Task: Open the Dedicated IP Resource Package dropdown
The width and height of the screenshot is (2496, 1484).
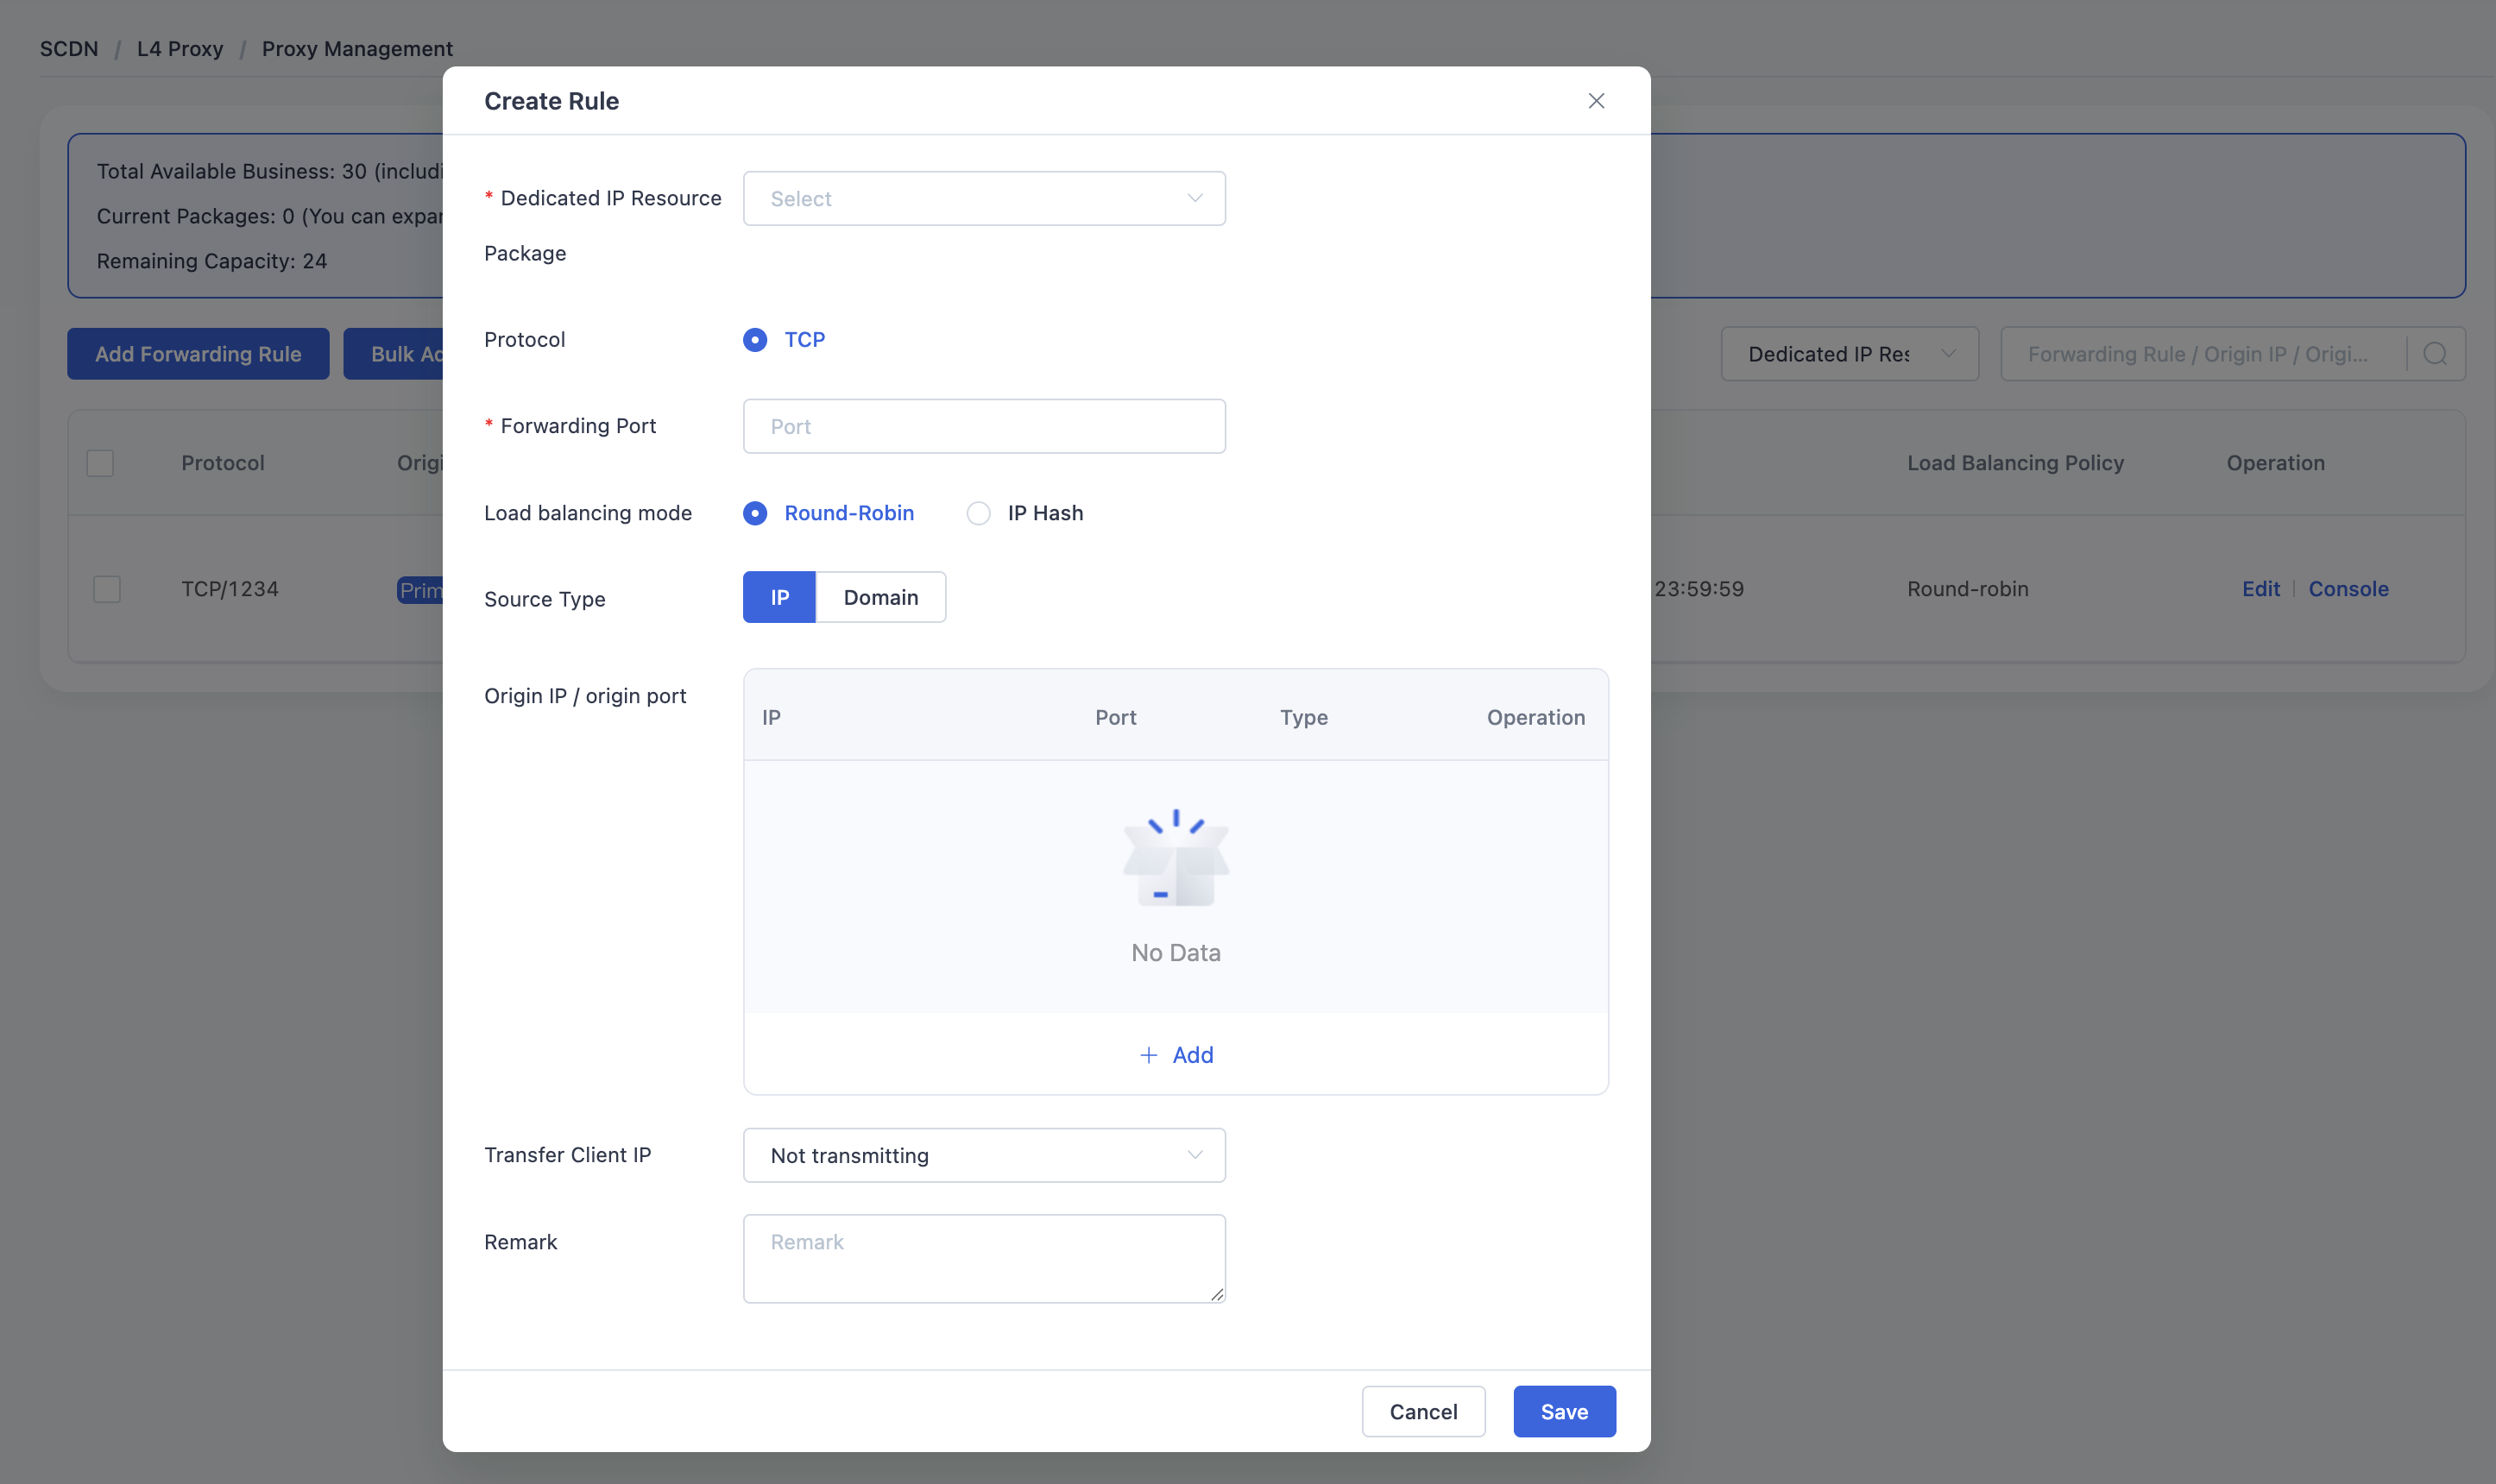Action: click(x=984, y=199)
